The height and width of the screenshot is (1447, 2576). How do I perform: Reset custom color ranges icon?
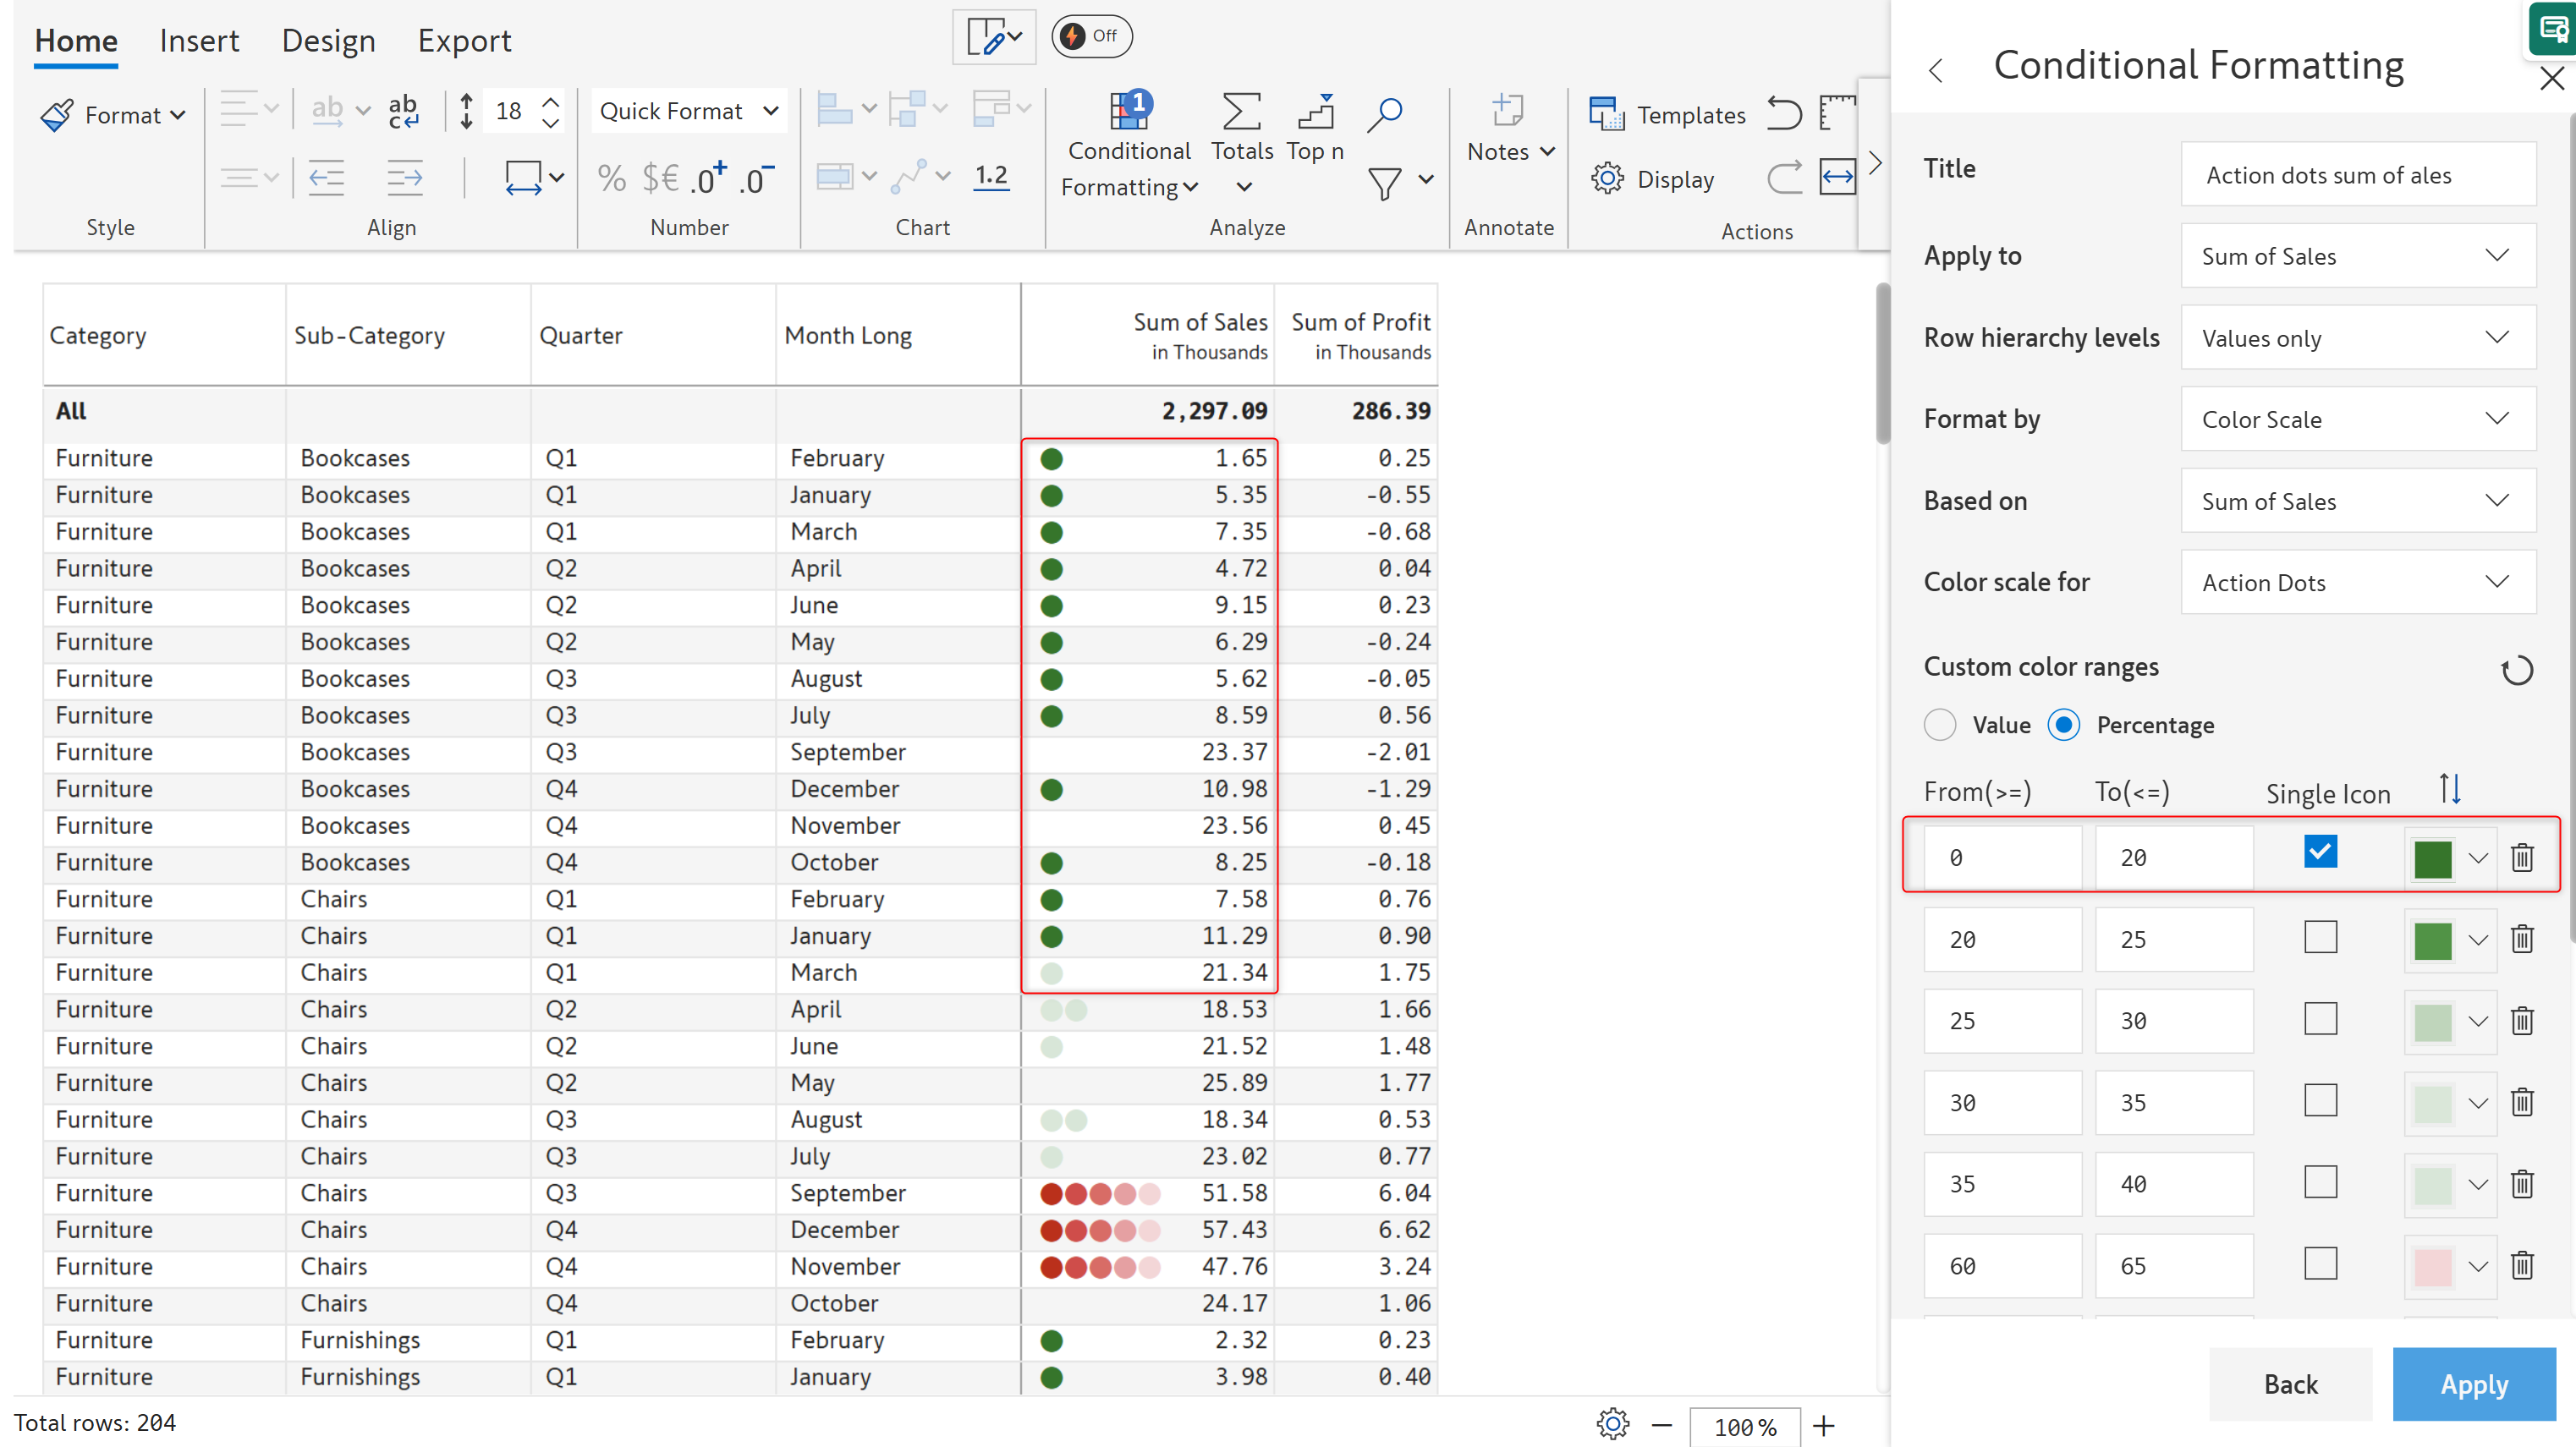(2517, 669)
